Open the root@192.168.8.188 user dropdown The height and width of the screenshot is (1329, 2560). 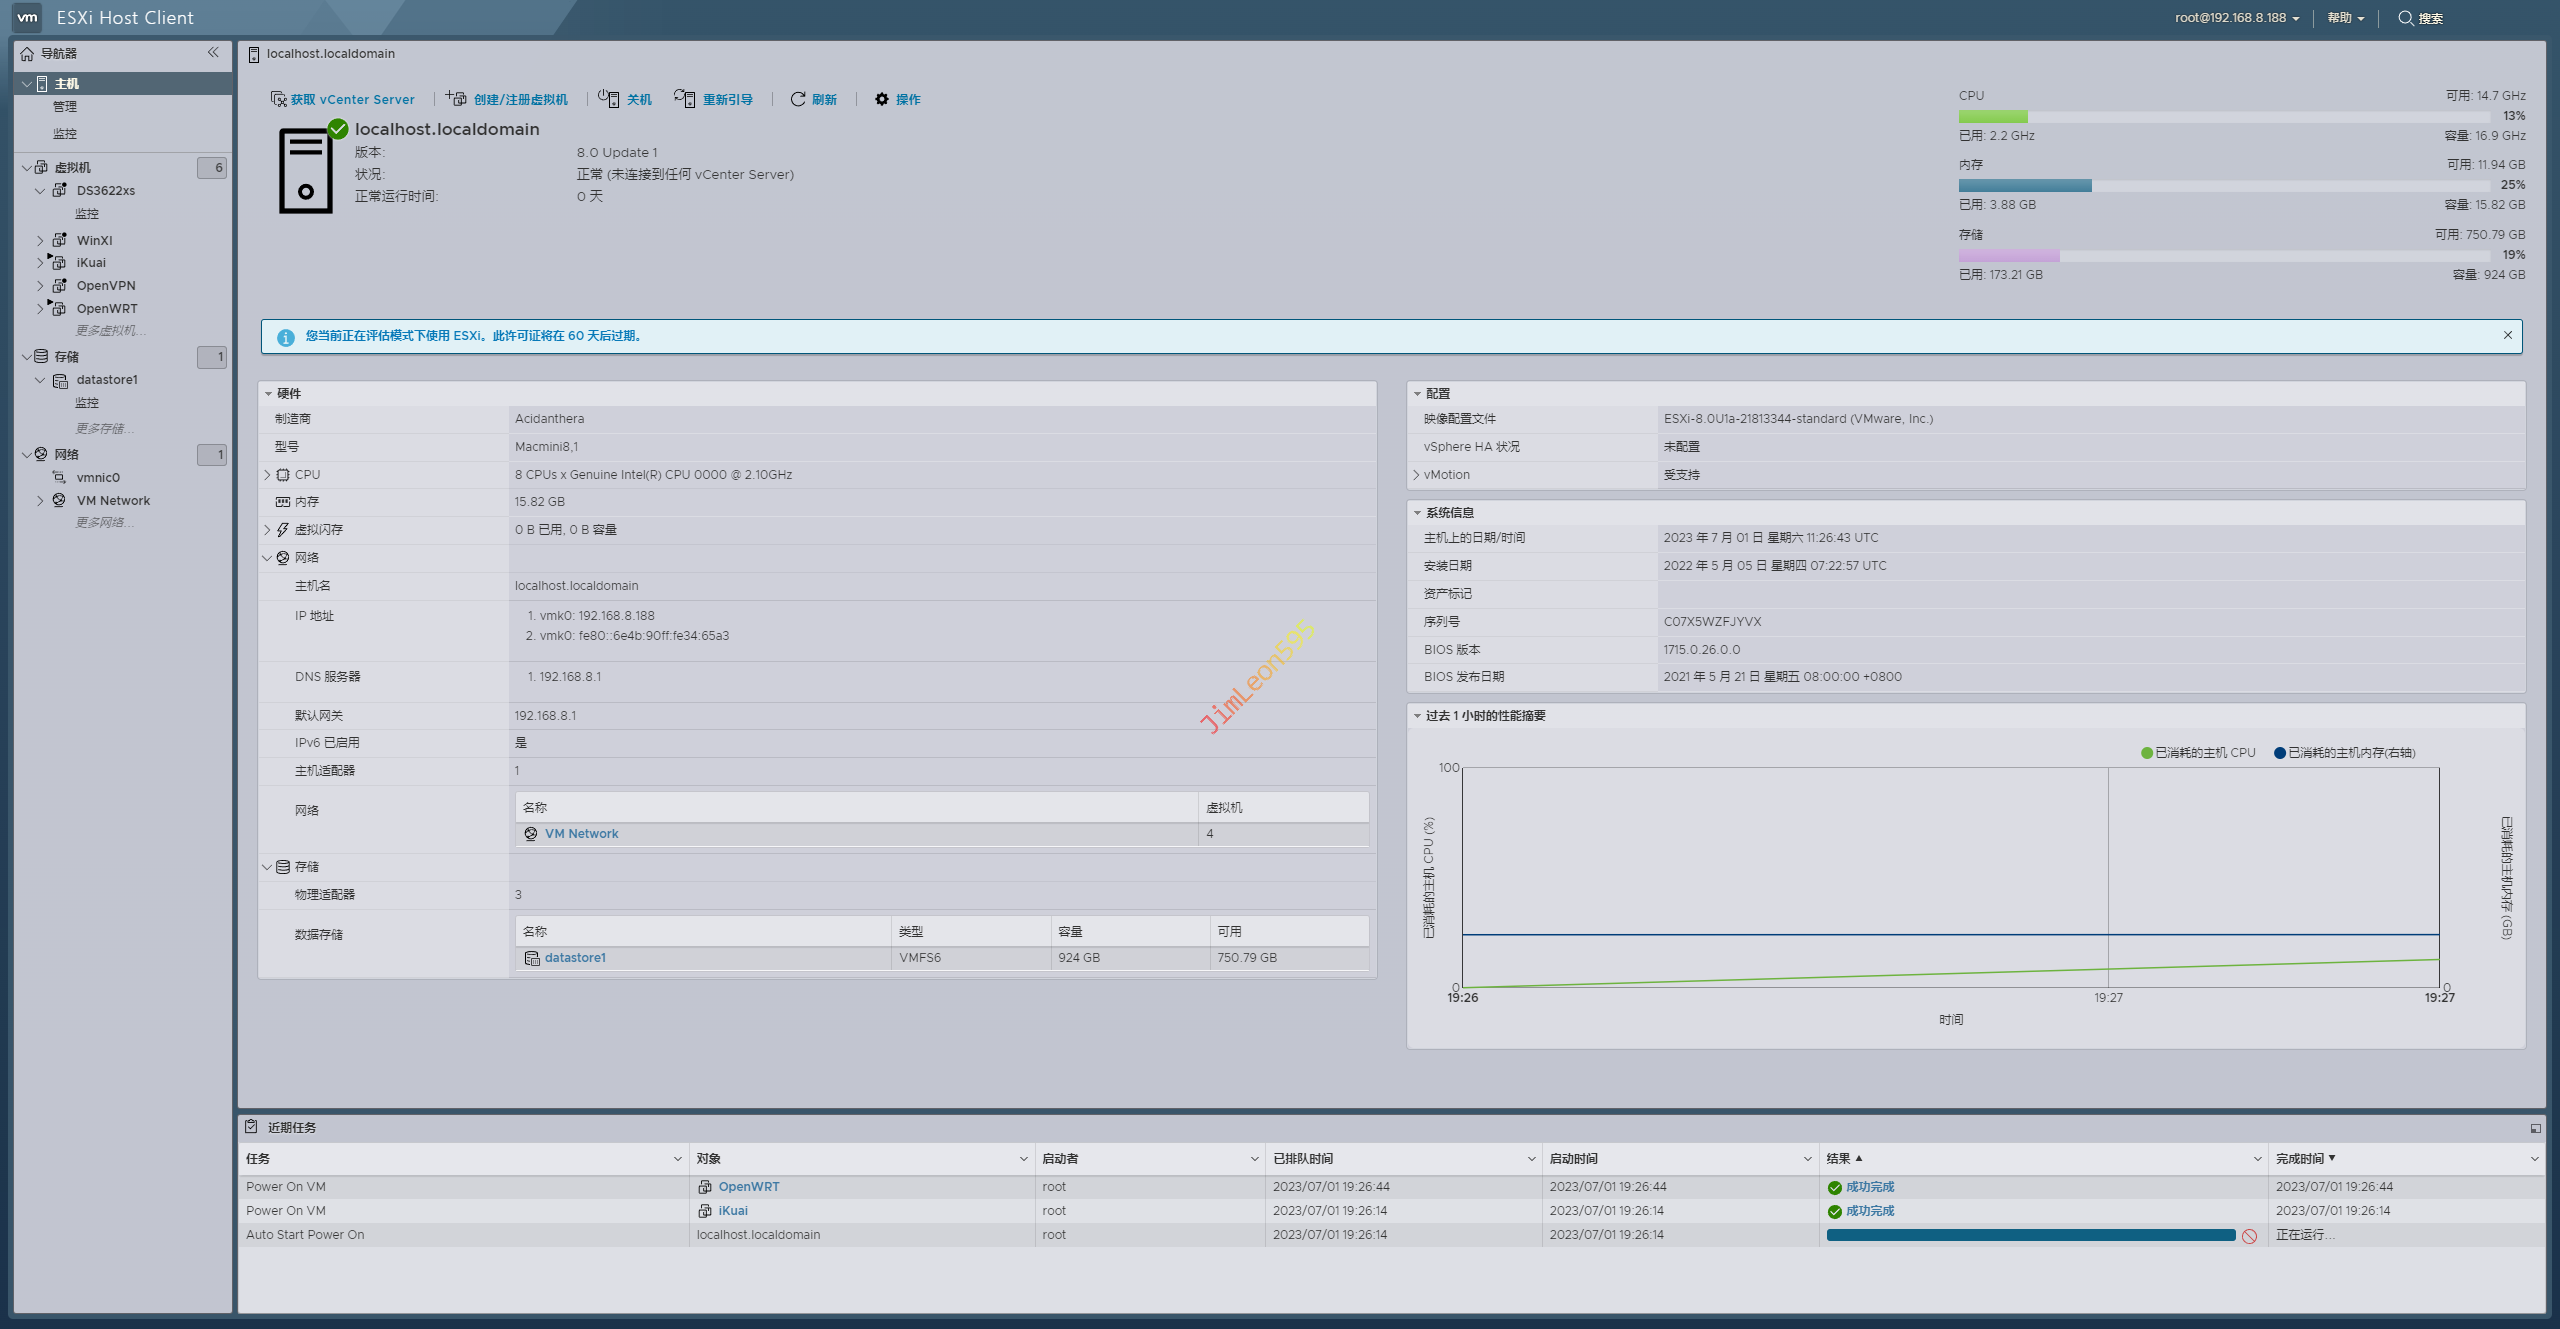point(2236,18)
